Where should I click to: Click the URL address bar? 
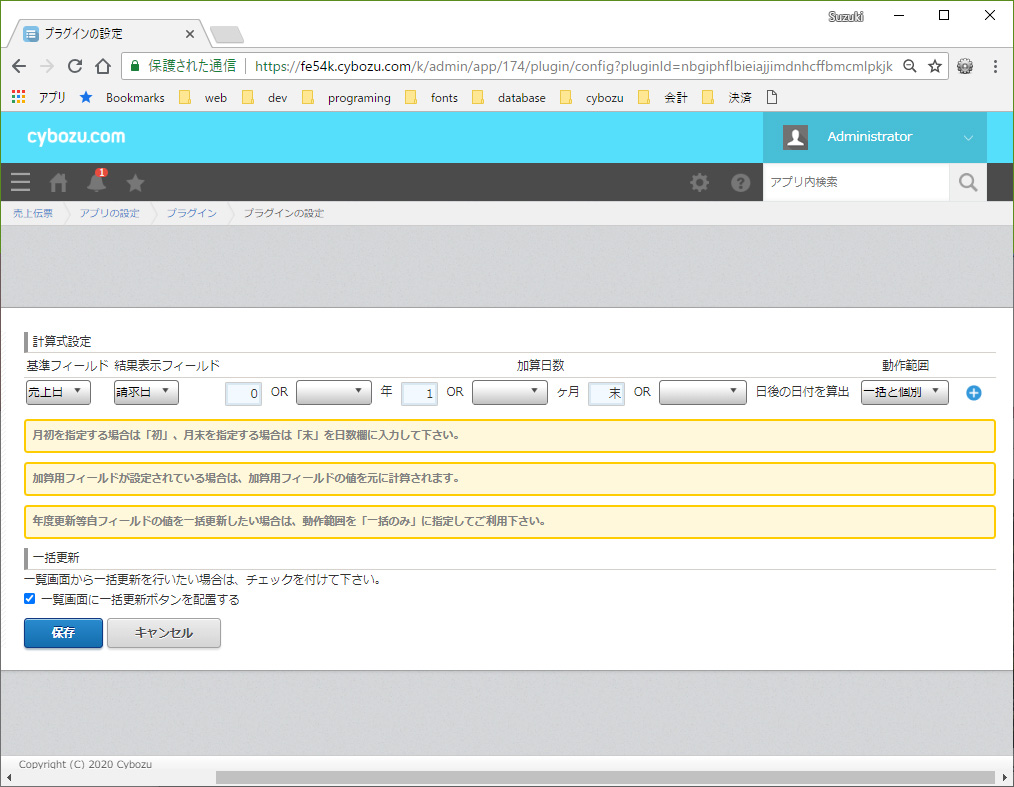coord(572,66)
